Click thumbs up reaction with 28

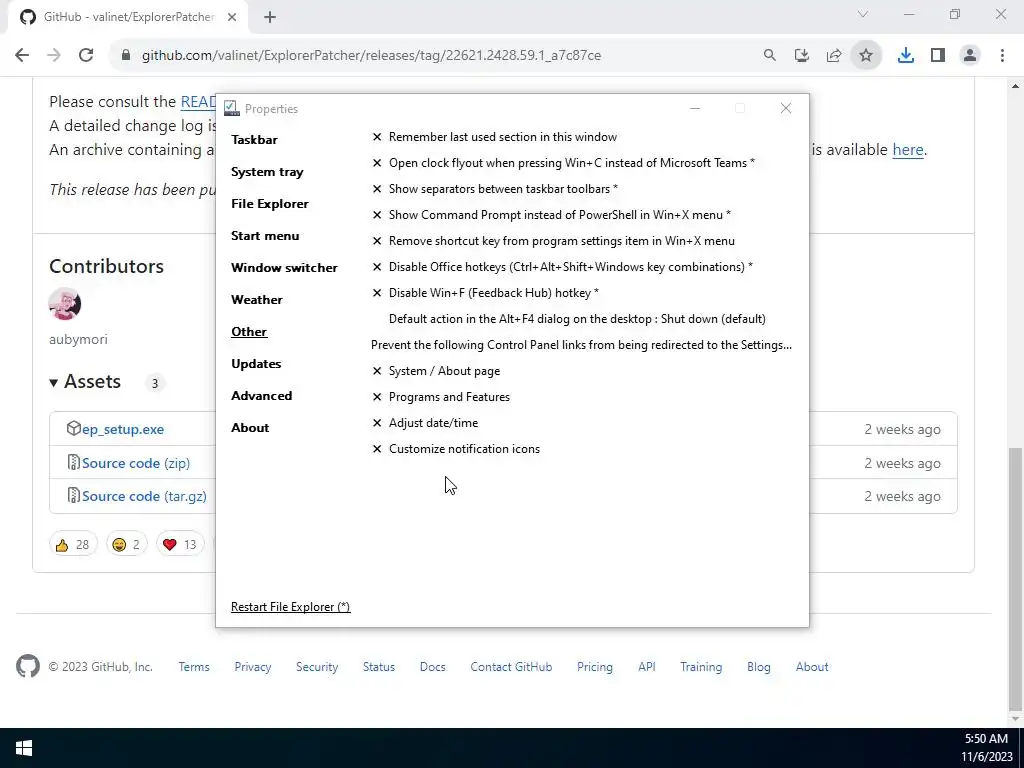72,544
